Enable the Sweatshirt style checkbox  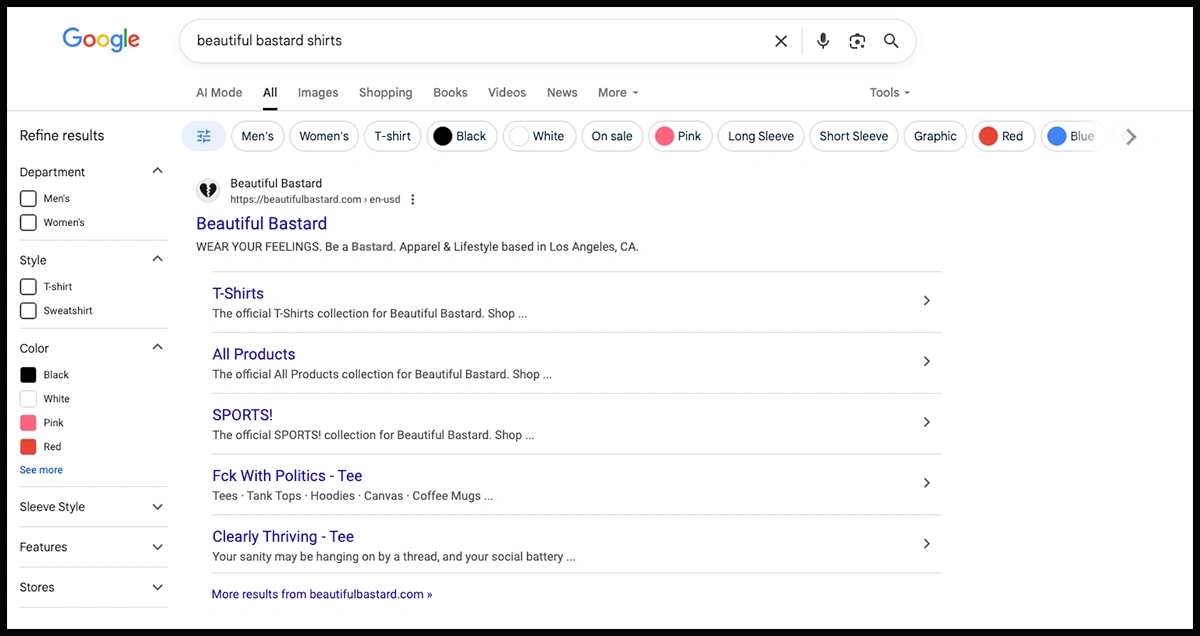click(x=28, y=311)
